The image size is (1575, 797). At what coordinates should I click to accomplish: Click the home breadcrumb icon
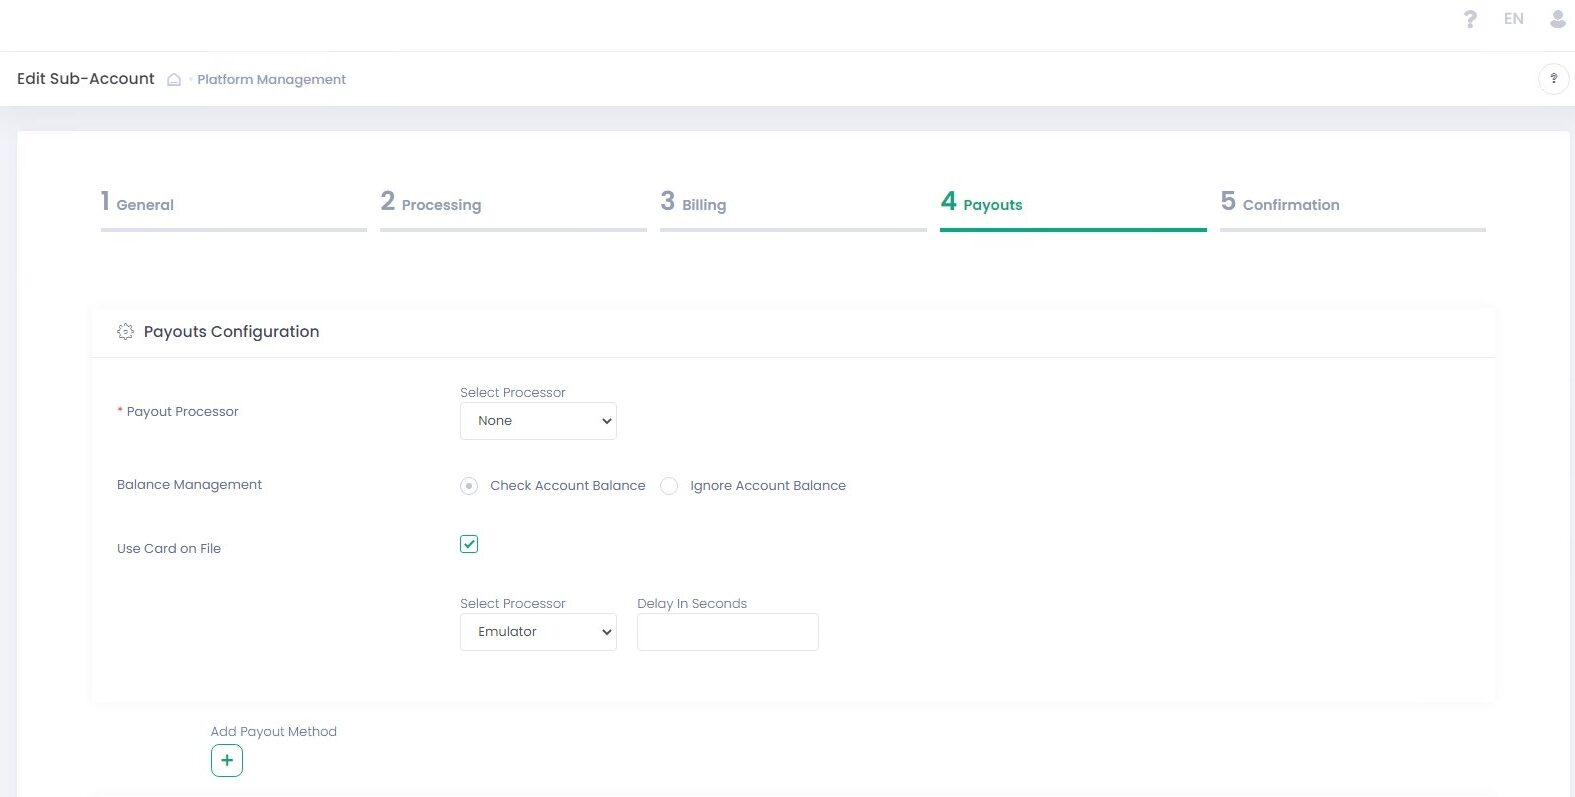tap(174, 80)
